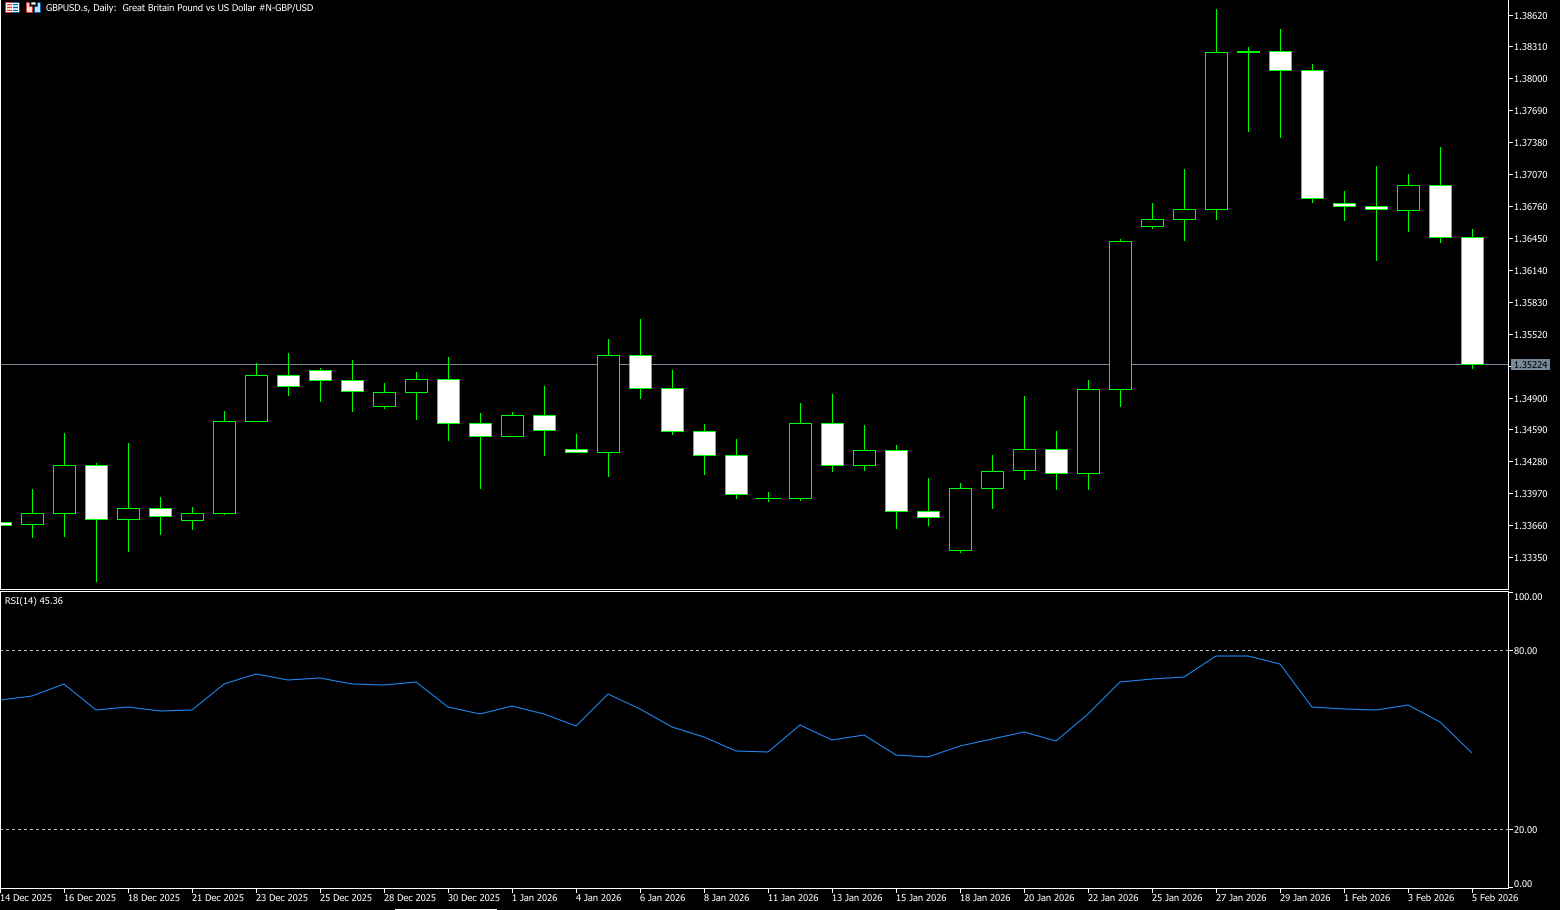Click the RSI(14) 45.36 indicator label
The width and height of the screenshot is (1560, 910).
34,601
